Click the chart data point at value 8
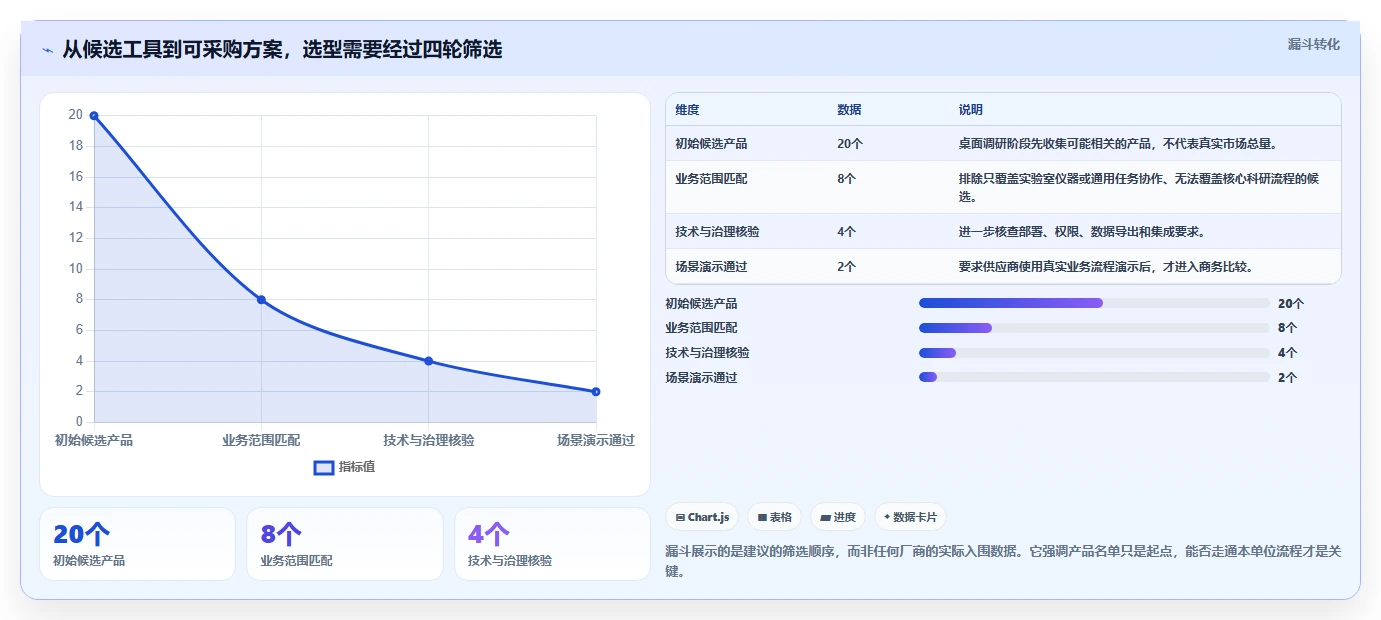Screen dimensions: 1381x620 point(261,300)
